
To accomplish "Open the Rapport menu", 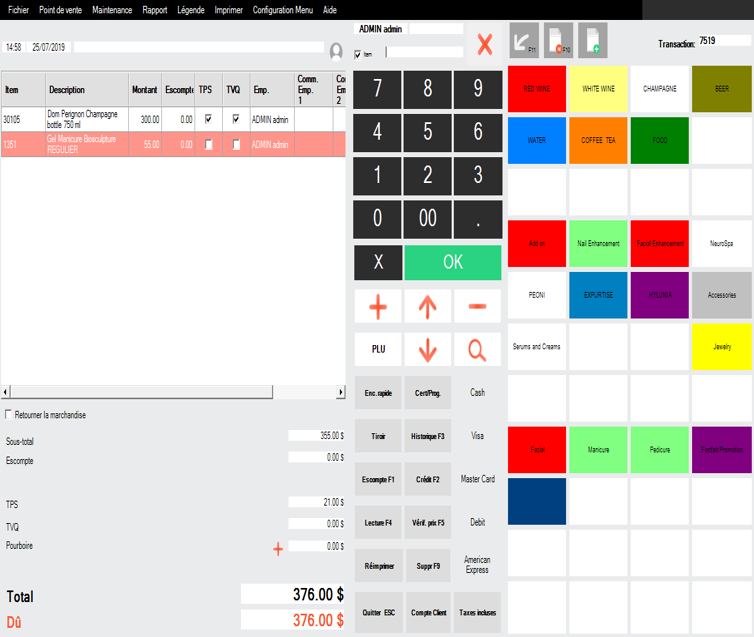I will click(154, 10).
